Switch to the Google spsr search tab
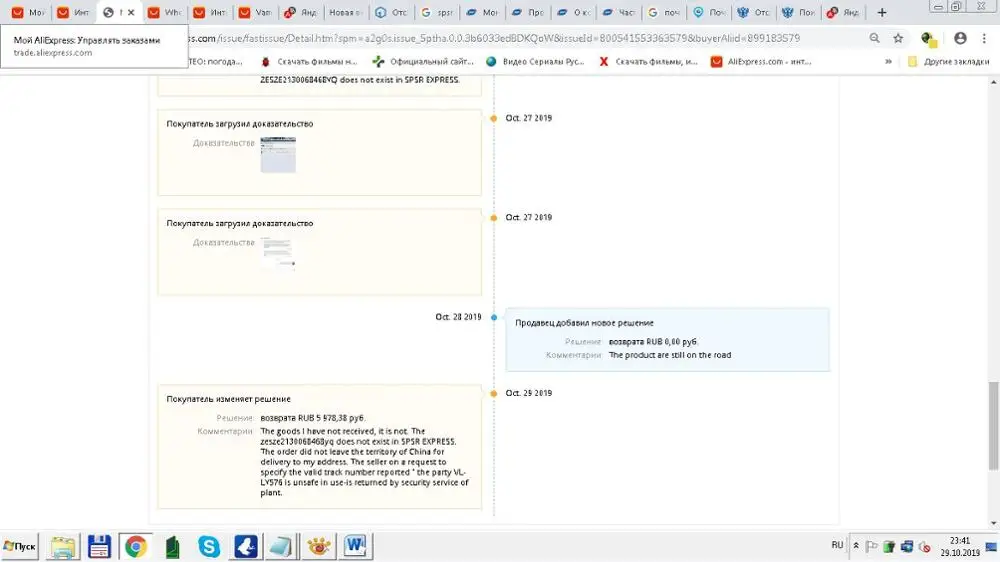This screenshot has width=1000, height=562. tap(438, 12)
